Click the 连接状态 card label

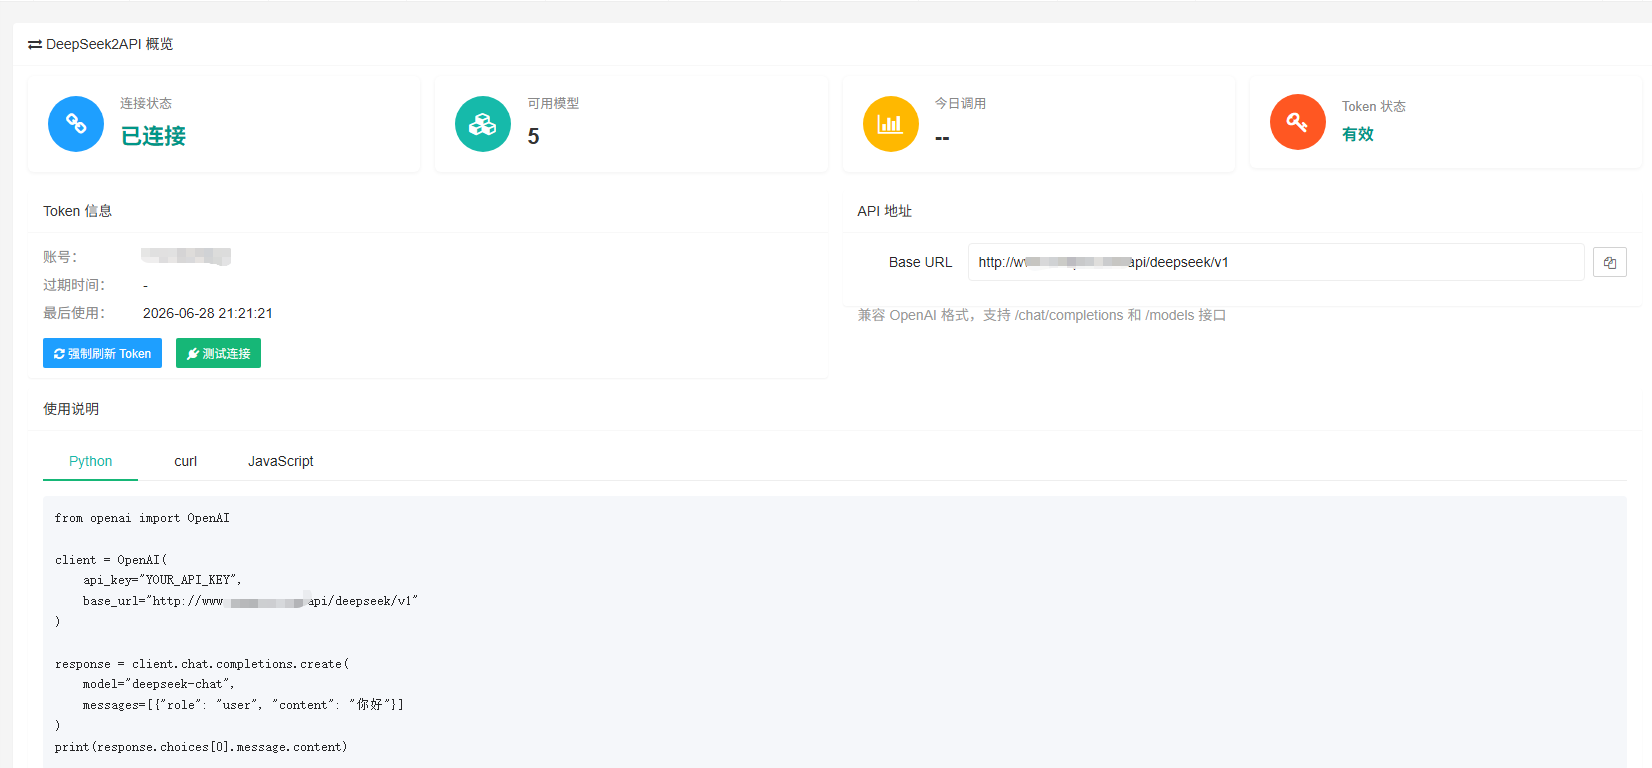tap(146, 103)
